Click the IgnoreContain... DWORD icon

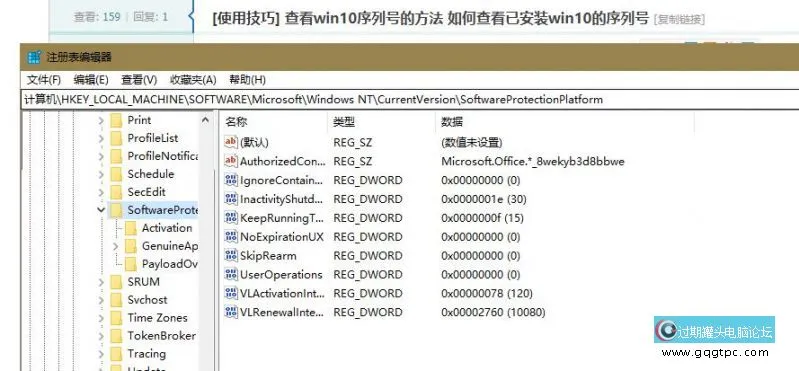231,180
